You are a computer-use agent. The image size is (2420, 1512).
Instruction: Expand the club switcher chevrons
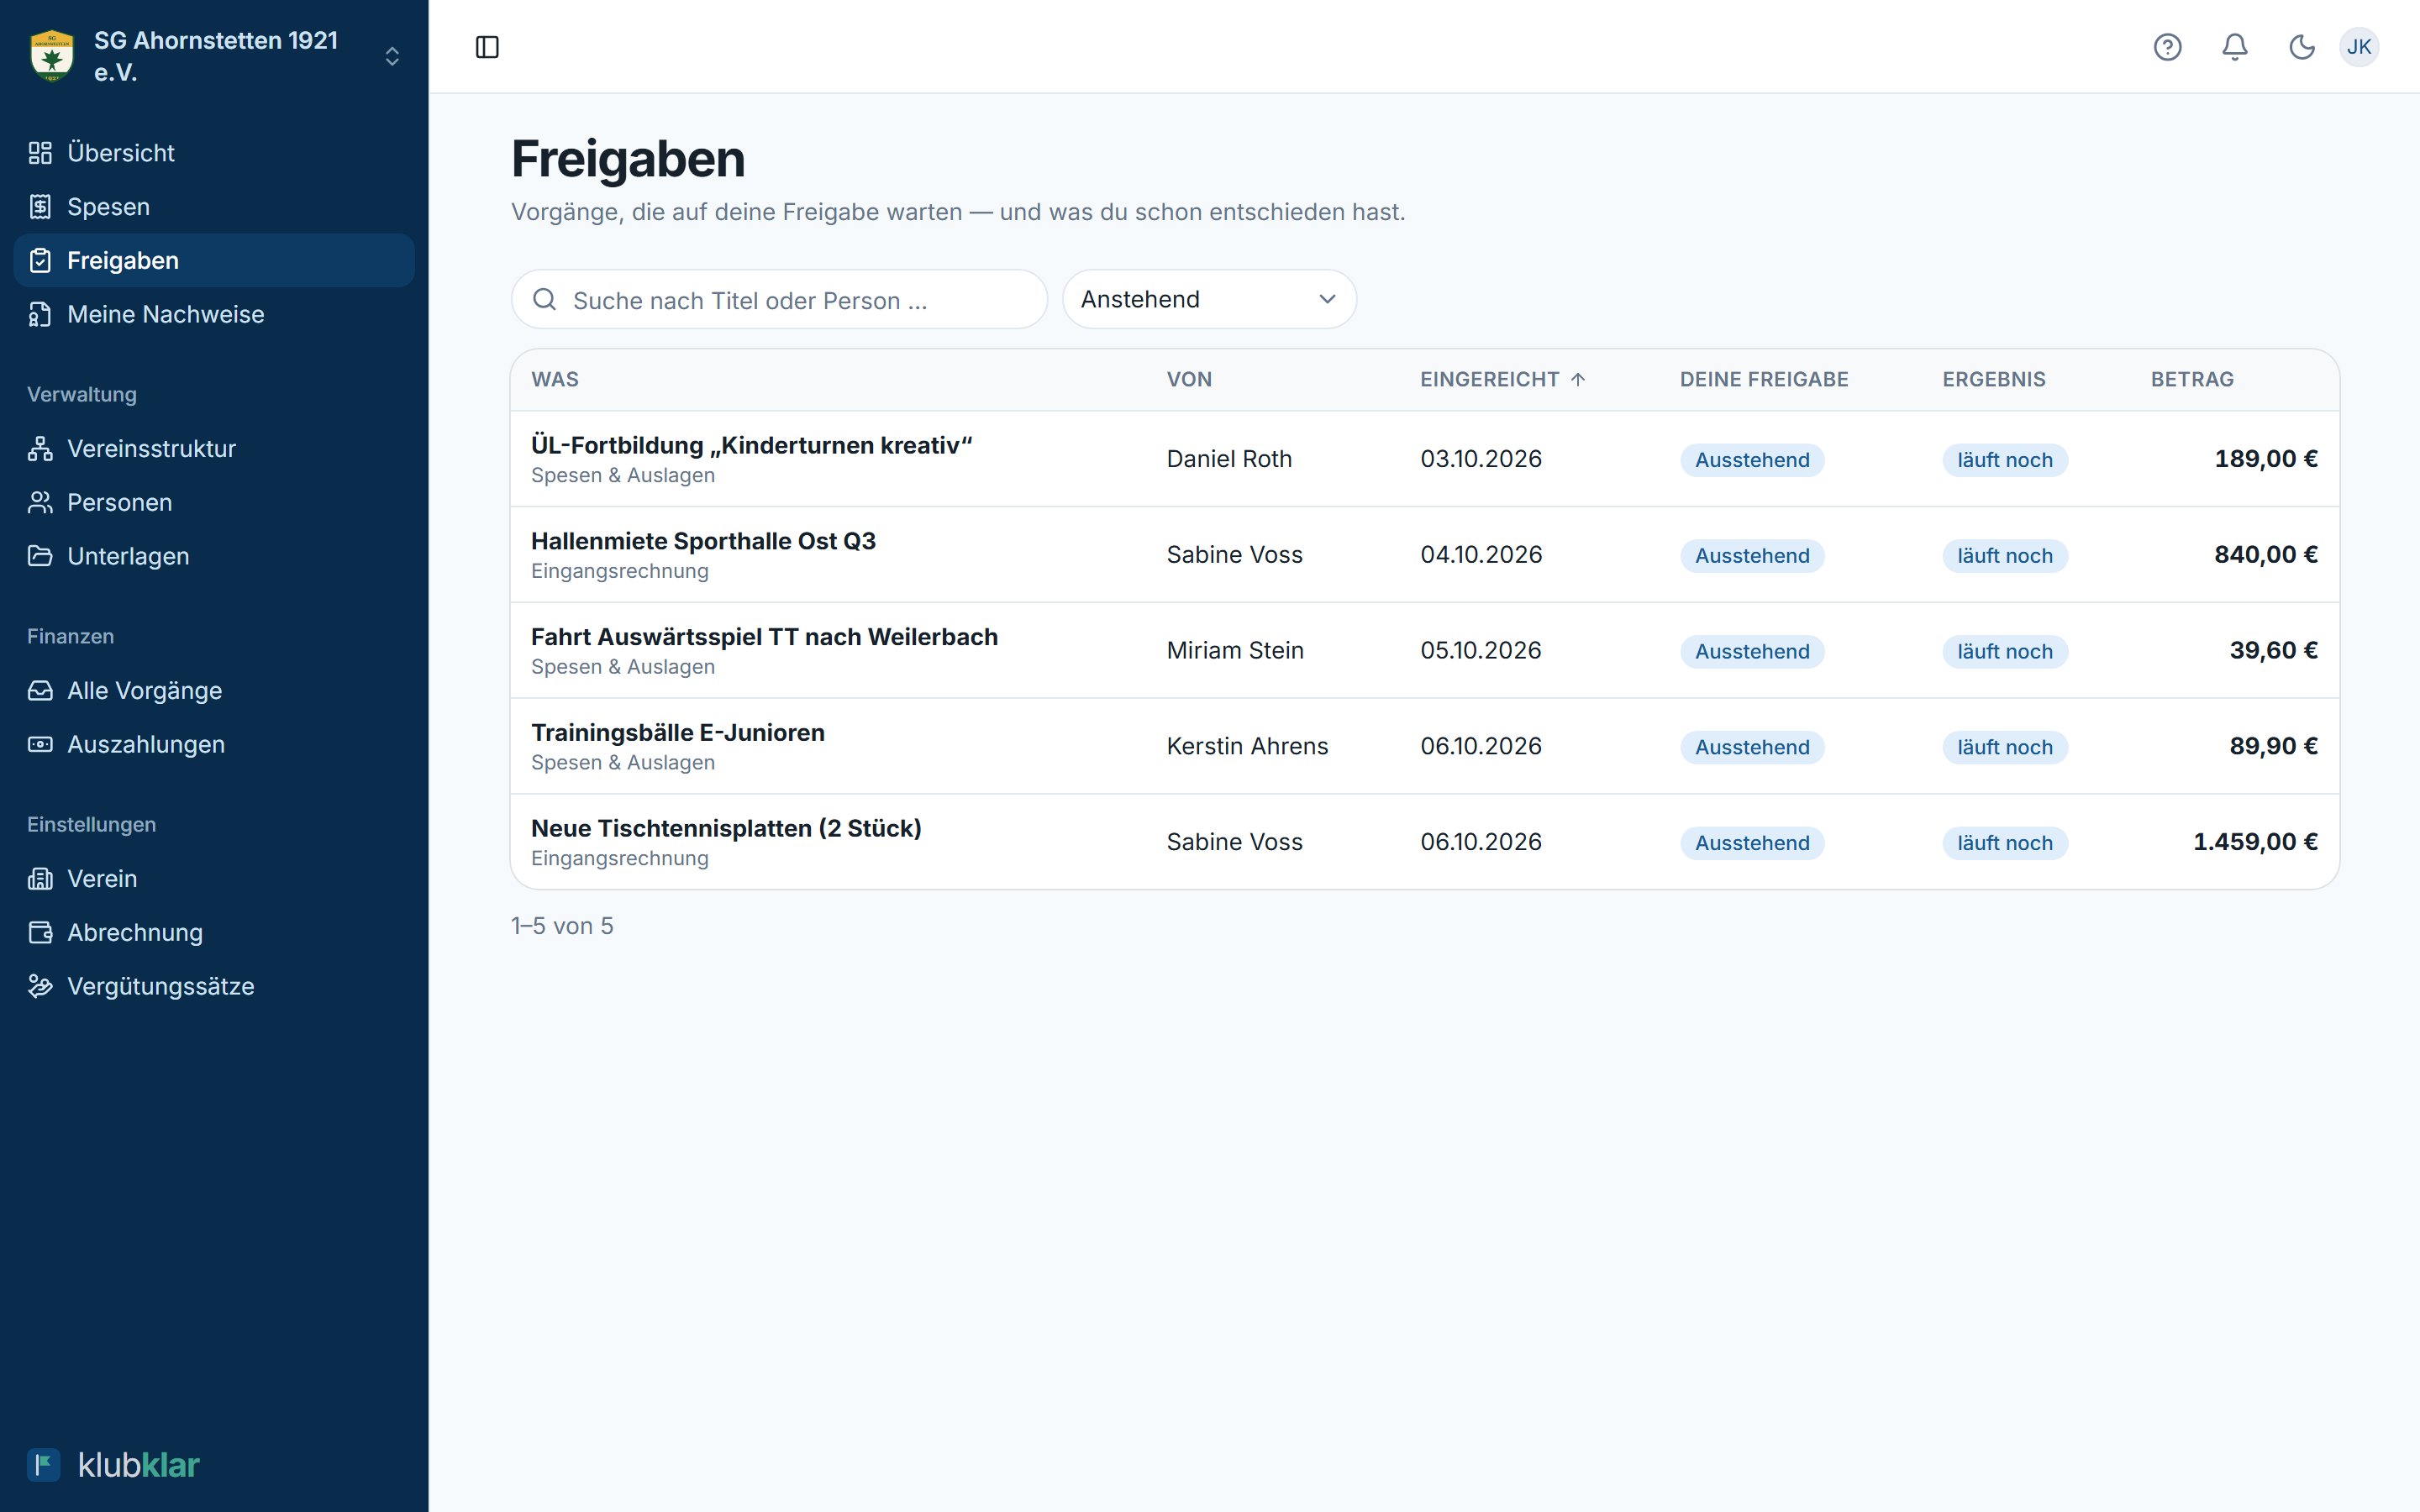392,56
